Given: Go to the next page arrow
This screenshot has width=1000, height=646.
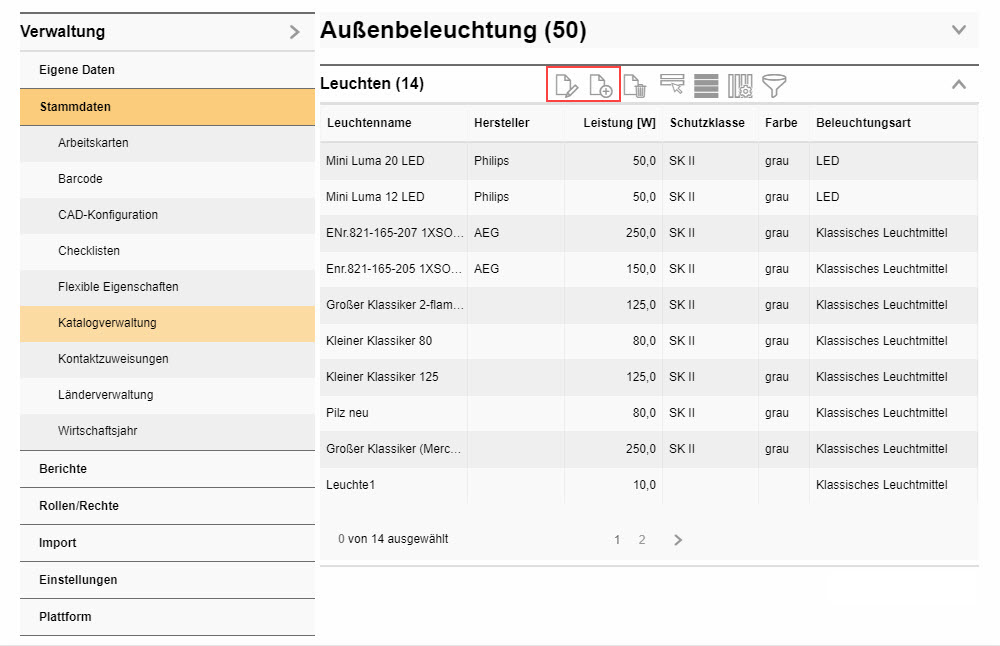Looking at the screenshot, I should (x=678, y=539).
